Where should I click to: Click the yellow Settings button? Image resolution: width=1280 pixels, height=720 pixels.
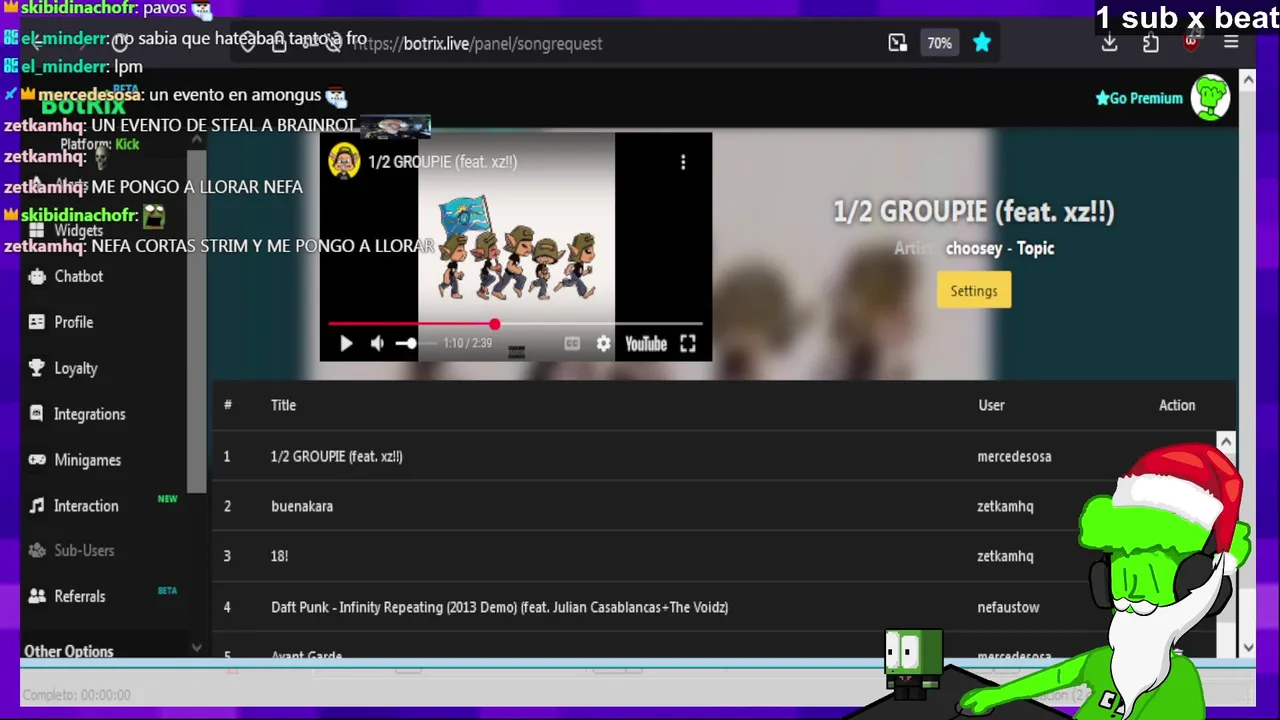(x=974, y=291)
